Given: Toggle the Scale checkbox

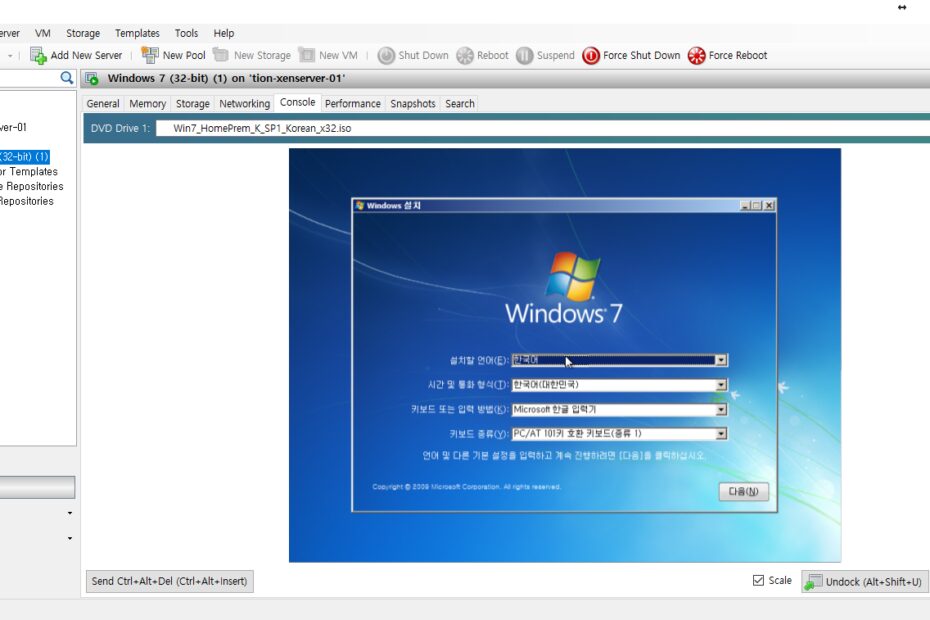Looking at the screenshot, I should click(758, 580).
